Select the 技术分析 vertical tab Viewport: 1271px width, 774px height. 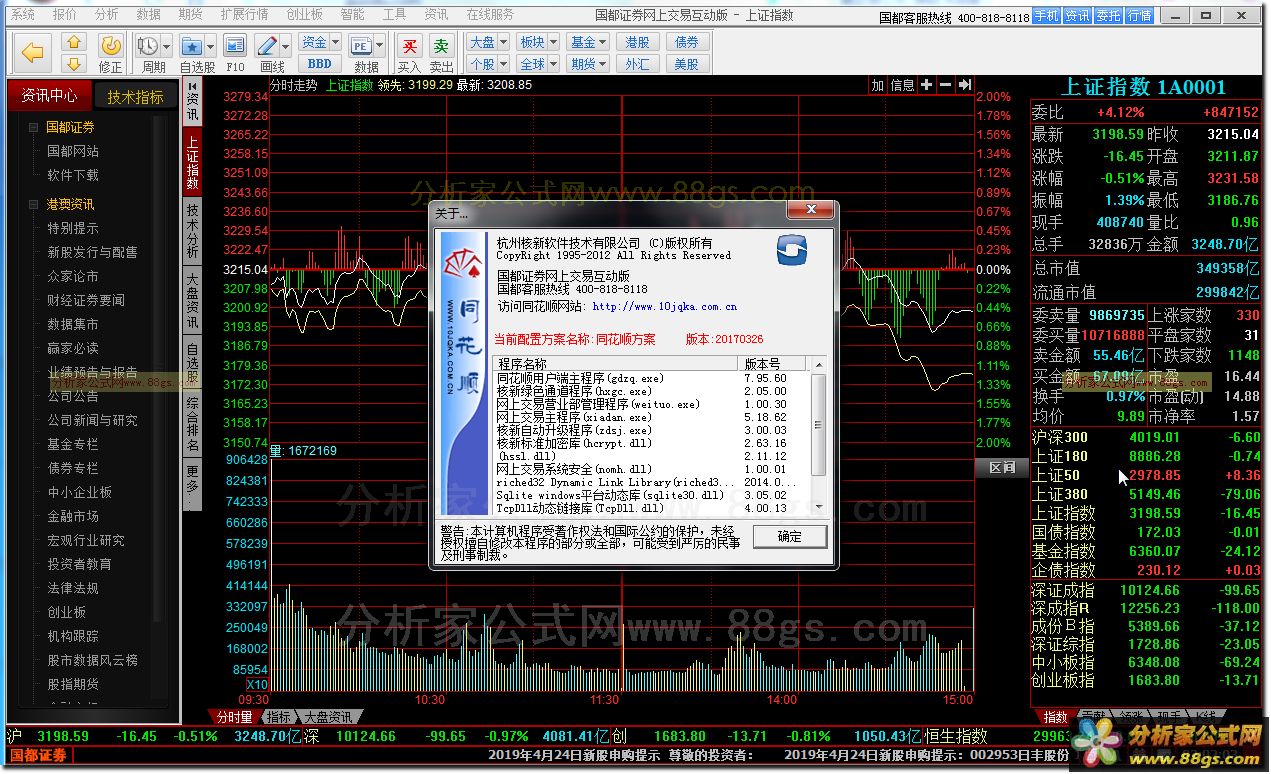coord(193,231)
